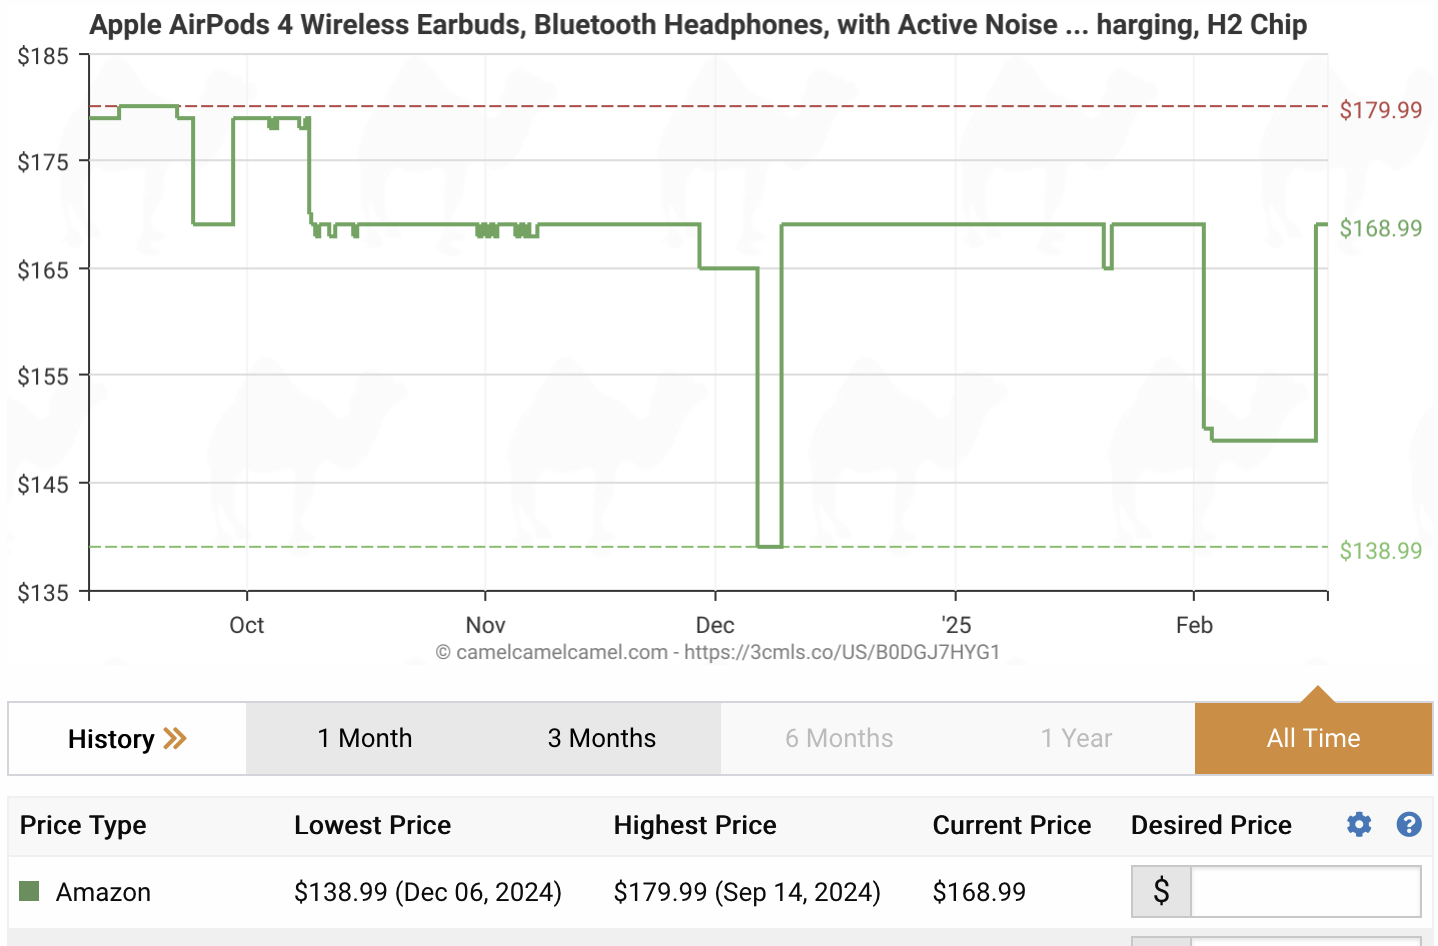Click the Apple AirPods 4 product title
This screenshot has width=1438, height=946.
(x=698, y=24)
